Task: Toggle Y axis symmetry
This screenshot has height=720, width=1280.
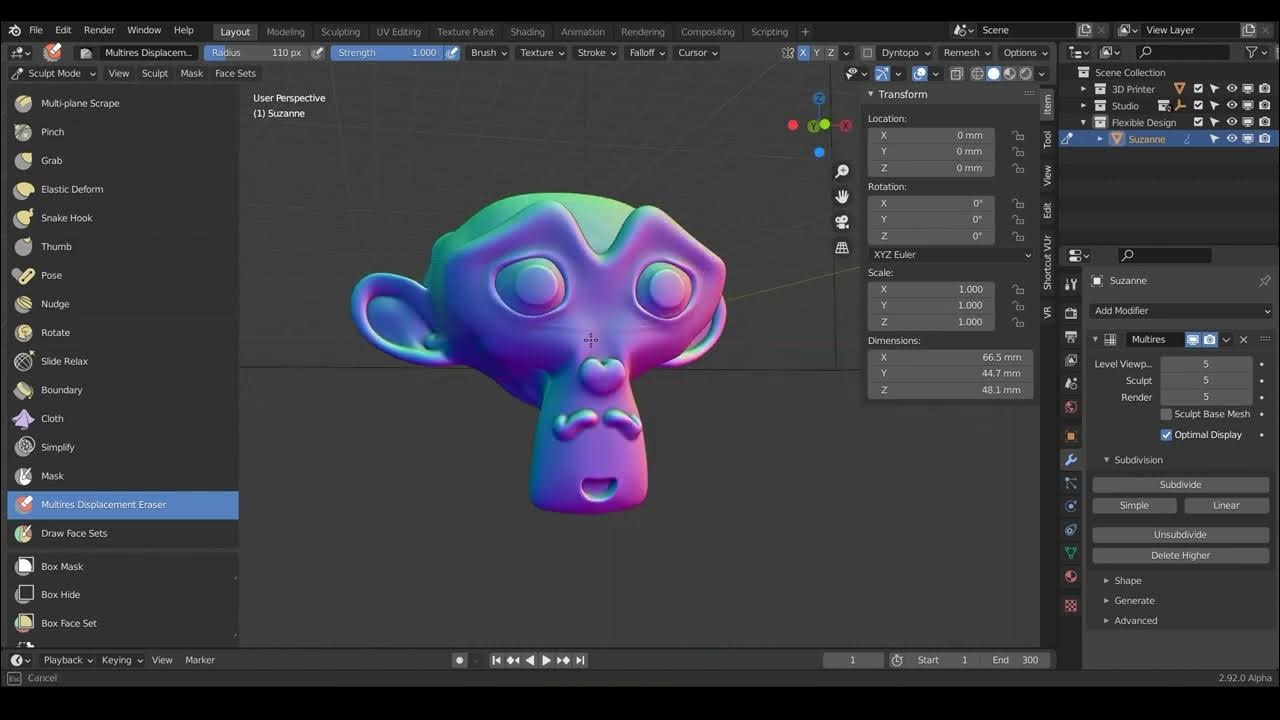Action: click(x=817, y=52)
